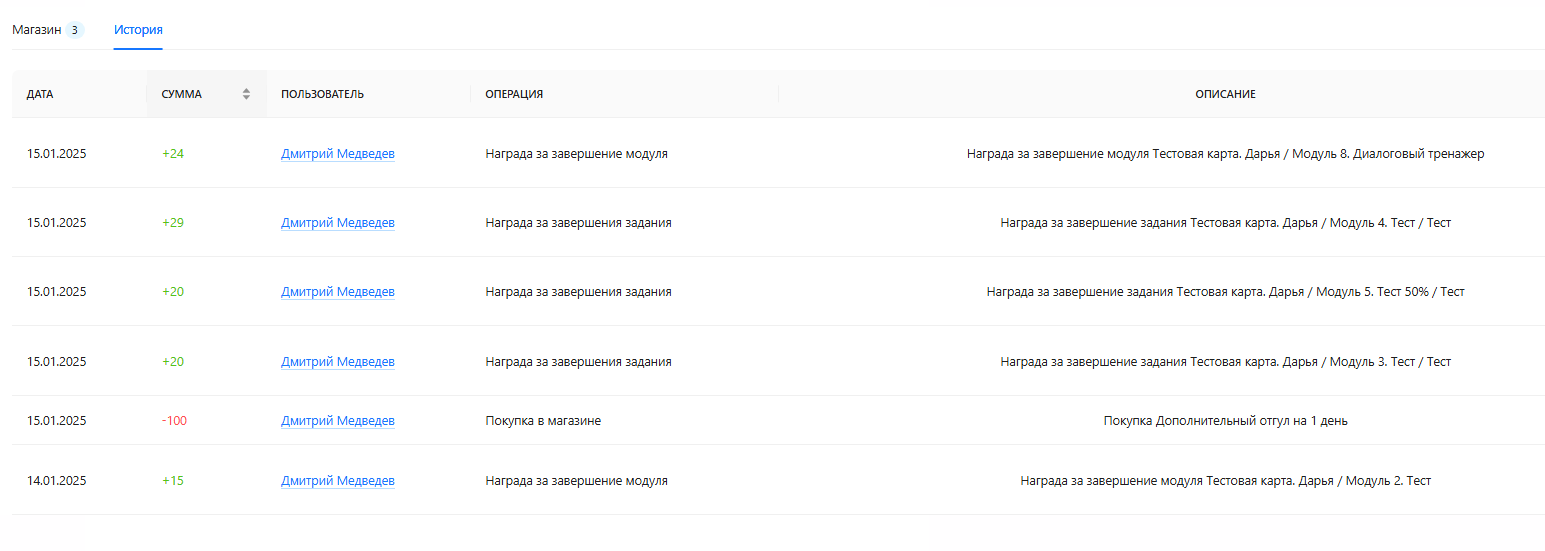Switch to the Магазин tab
This screenshot has width=1545, height=551.
click(37, 30)
